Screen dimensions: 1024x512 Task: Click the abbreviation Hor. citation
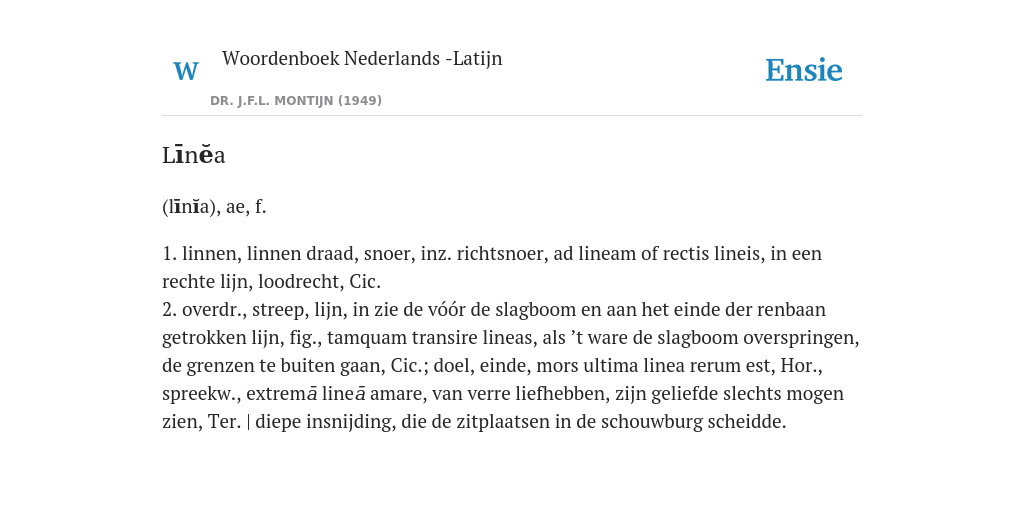coord(801,366)
